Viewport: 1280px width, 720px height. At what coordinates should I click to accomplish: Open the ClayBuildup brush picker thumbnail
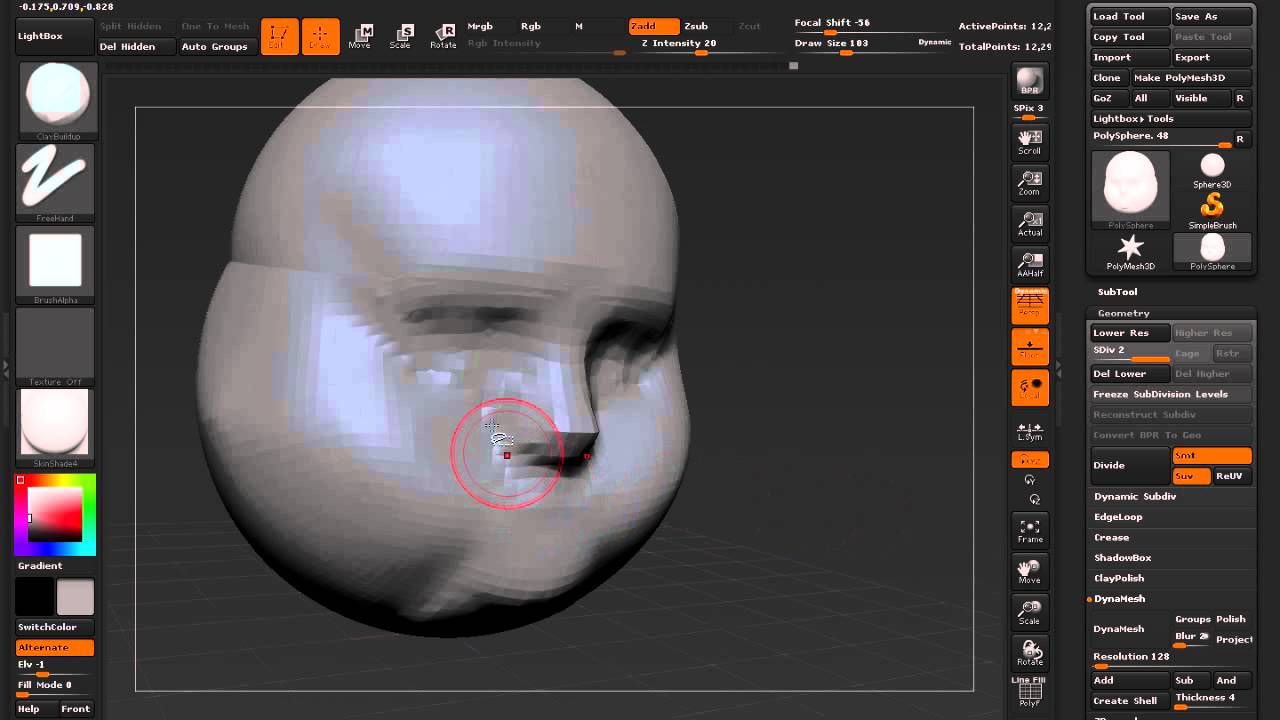[x=56, y=100]
